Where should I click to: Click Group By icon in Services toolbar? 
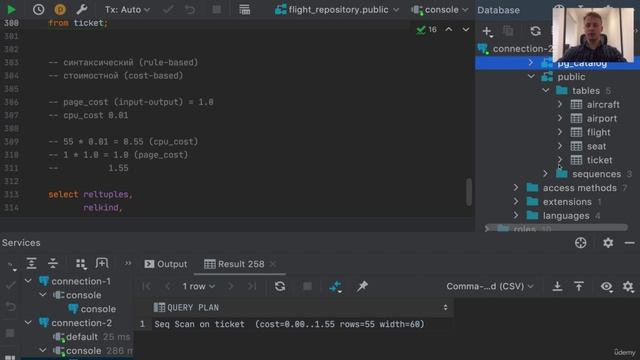(x=81, y=264)
